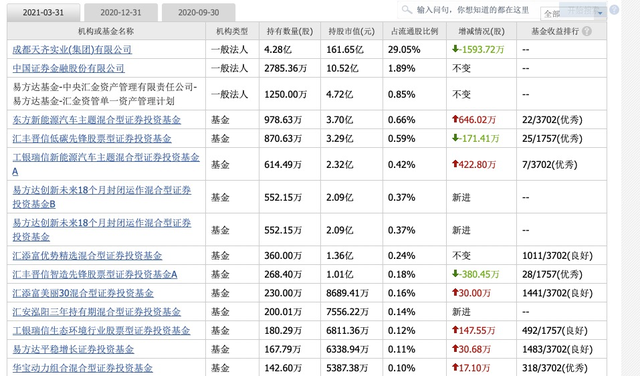Click the 机构或基金名称 column header

tap(106, 31)
